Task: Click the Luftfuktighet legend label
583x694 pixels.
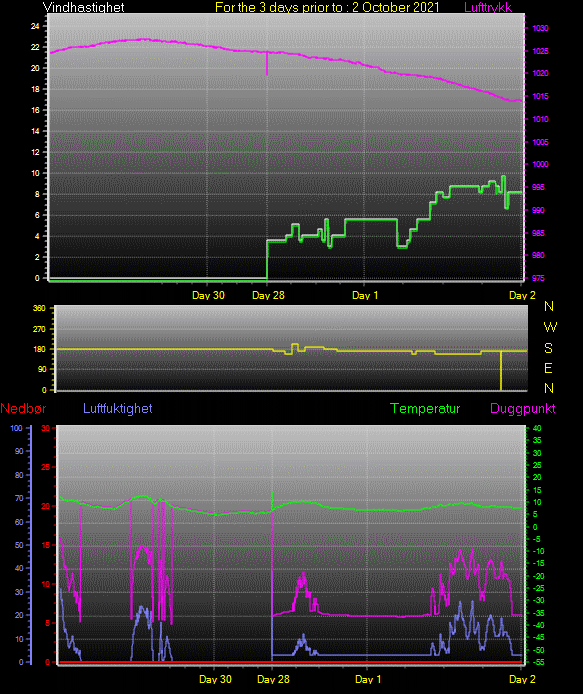Action: pyautogui.click(x=118, y=408)
